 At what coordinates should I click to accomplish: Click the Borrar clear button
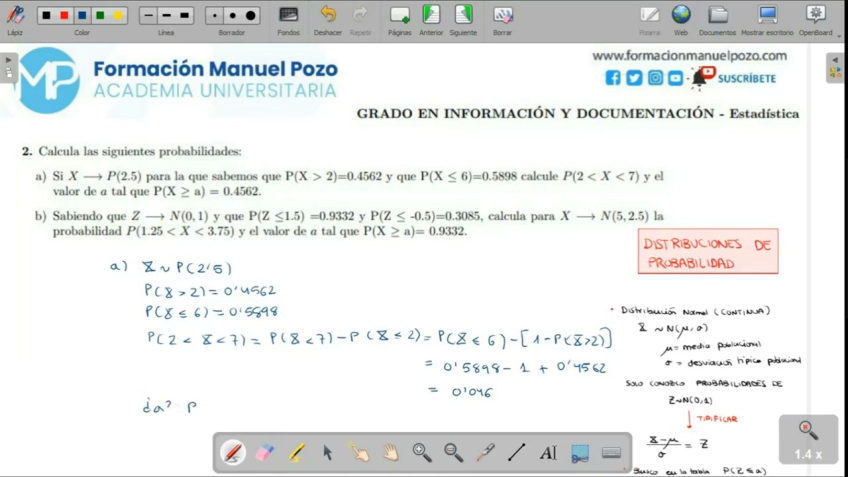[x=502, y=21]
